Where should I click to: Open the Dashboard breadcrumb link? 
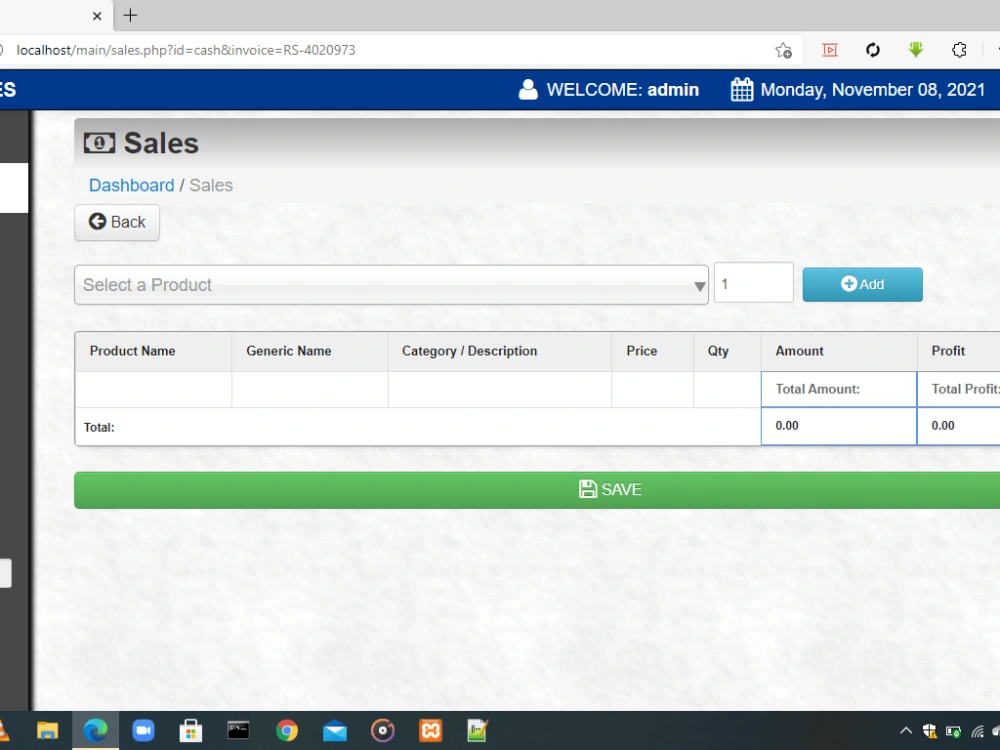tap(131, 186)
